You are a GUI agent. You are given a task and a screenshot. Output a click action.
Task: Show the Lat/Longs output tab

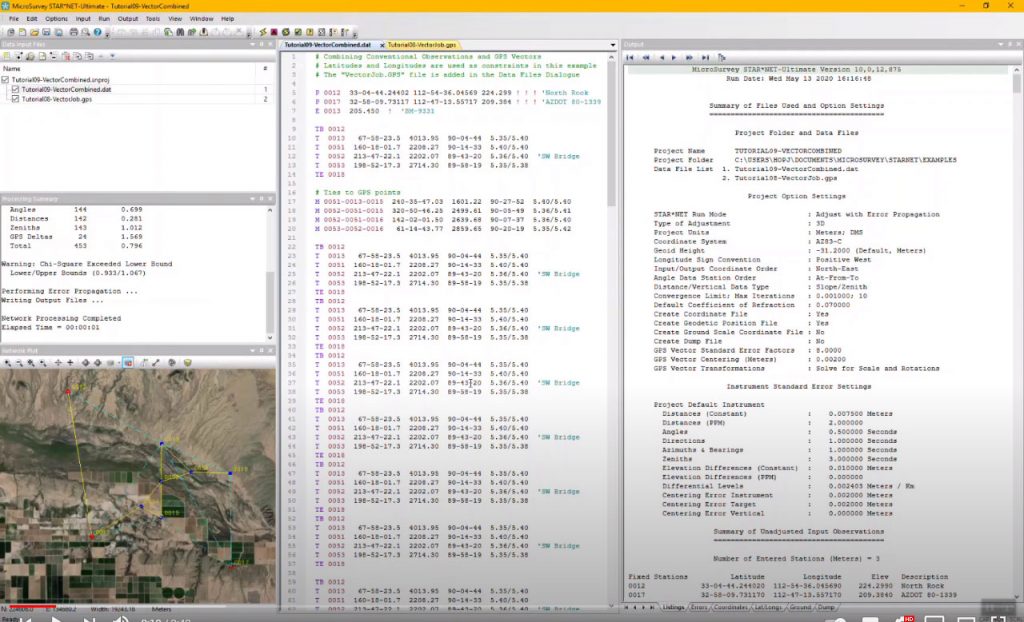768,607
